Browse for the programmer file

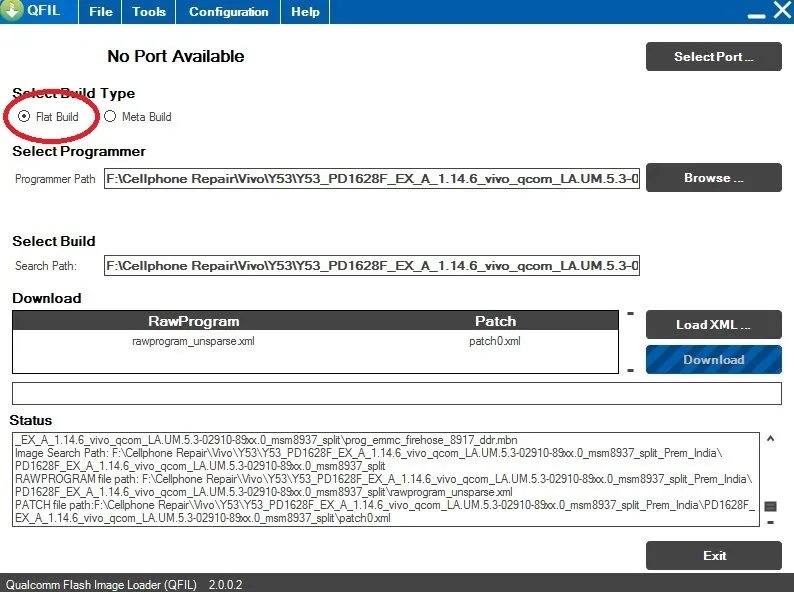click(x=713, y=178)
